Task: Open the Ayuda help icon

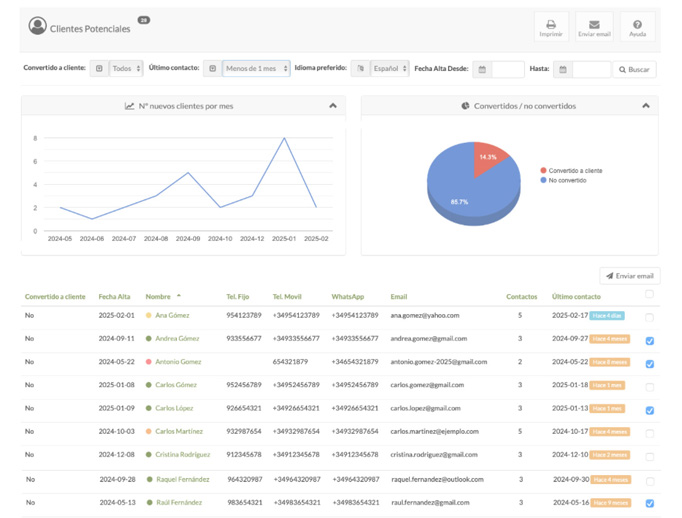Action: click(637, 24)
